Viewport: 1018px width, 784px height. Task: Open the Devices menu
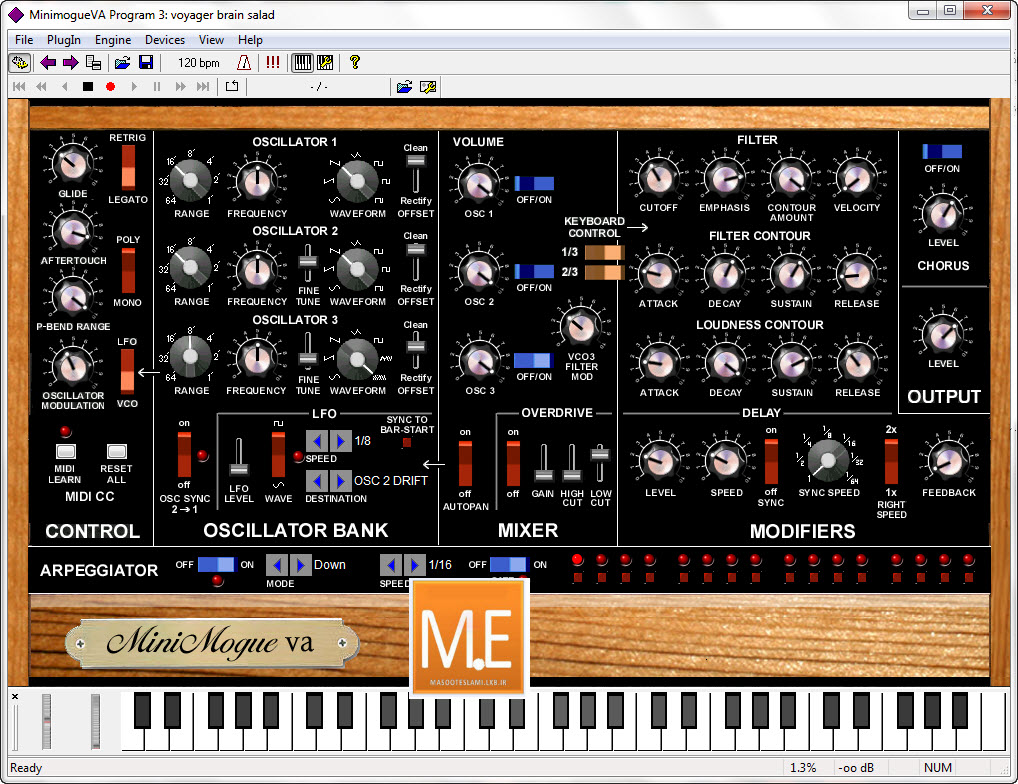(165, 40)
